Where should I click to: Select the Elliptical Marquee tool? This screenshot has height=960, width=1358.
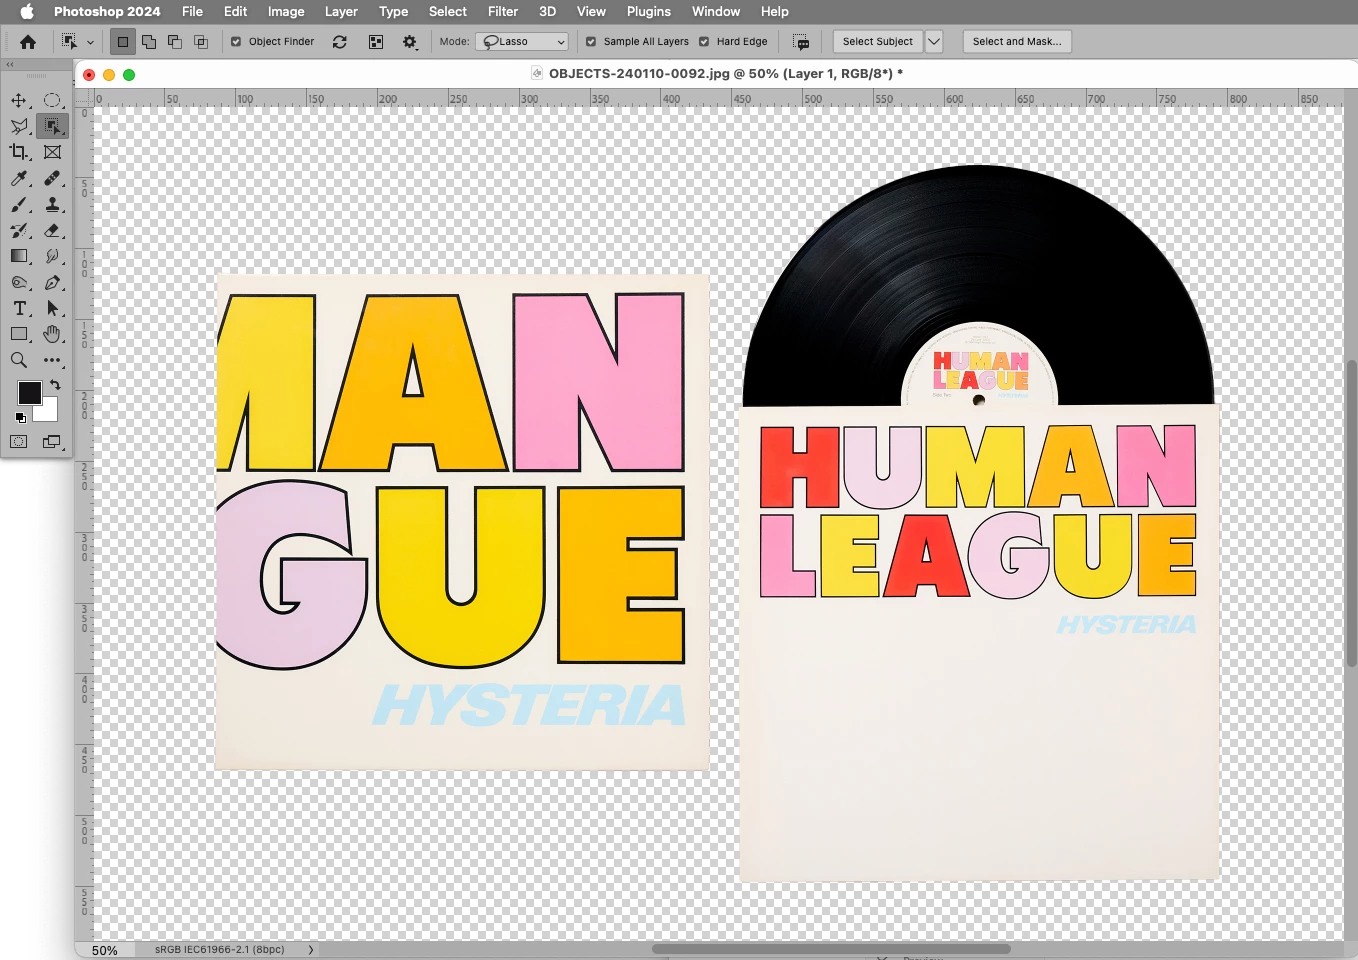pos(52,100)
